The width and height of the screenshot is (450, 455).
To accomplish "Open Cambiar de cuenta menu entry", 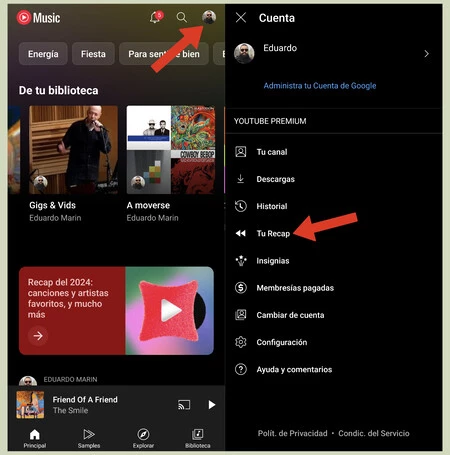I will point(334,315).
